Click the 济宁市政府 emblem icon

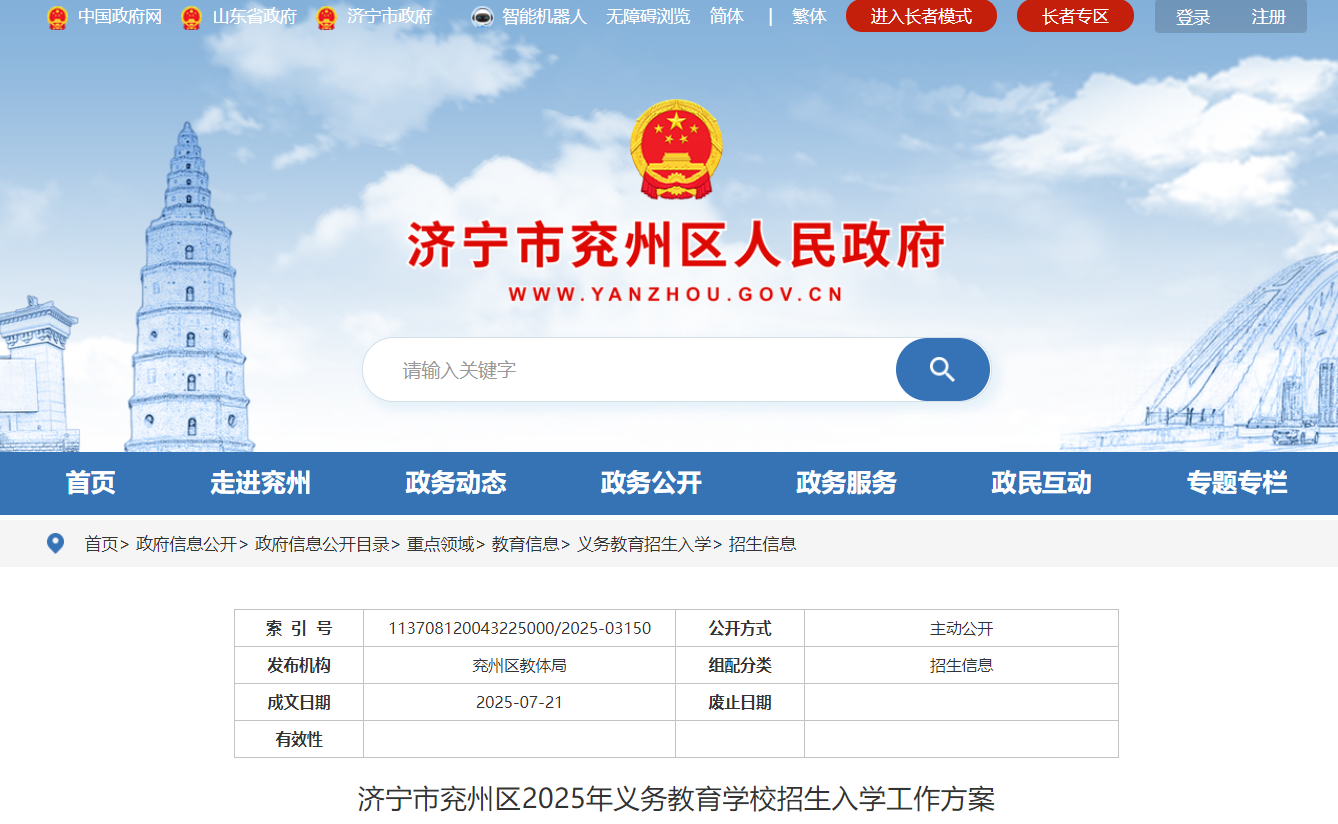click(326, 17)
